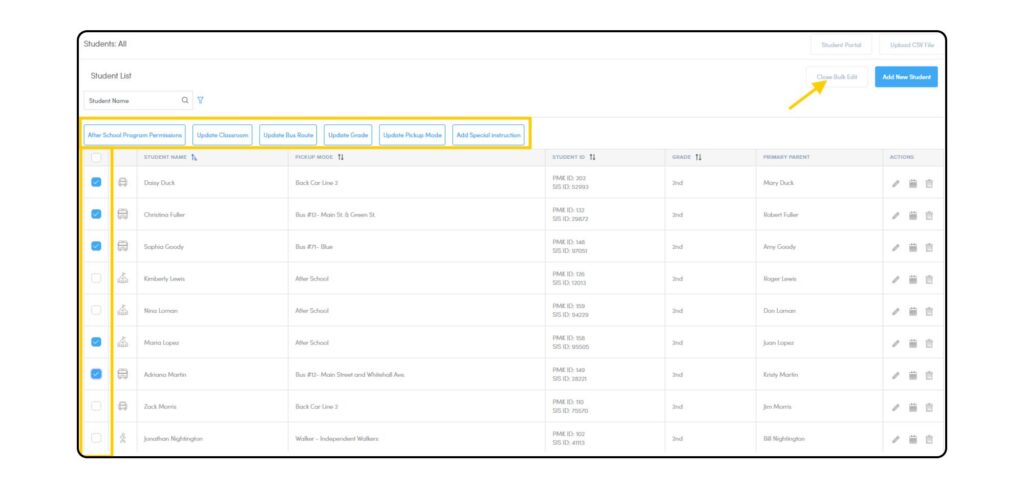This screenshot has height=490, width=1024.
Task: Open the calendar icon for Christina Fuller
Action: click(x=912, y=215)
